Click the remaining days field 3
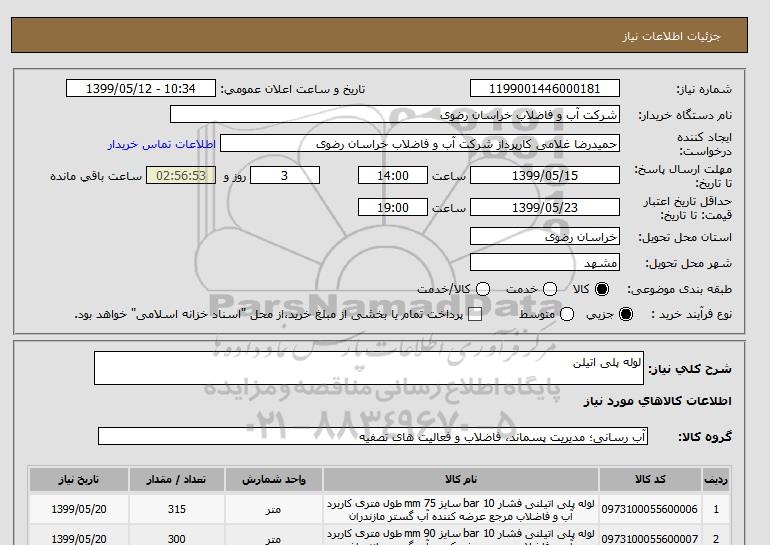 (285, 175)
